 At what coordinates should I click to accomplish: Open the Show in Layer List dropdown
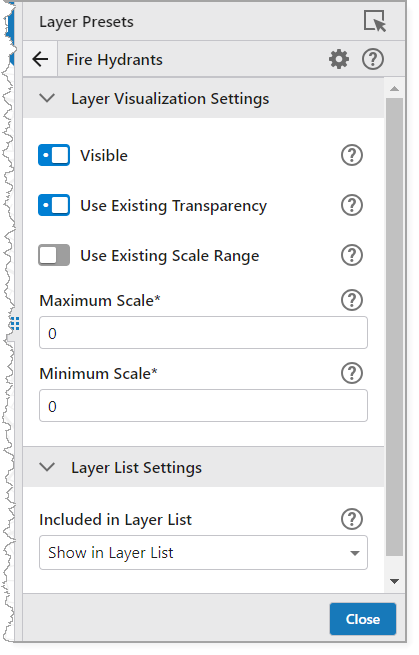tap(203, 553)
